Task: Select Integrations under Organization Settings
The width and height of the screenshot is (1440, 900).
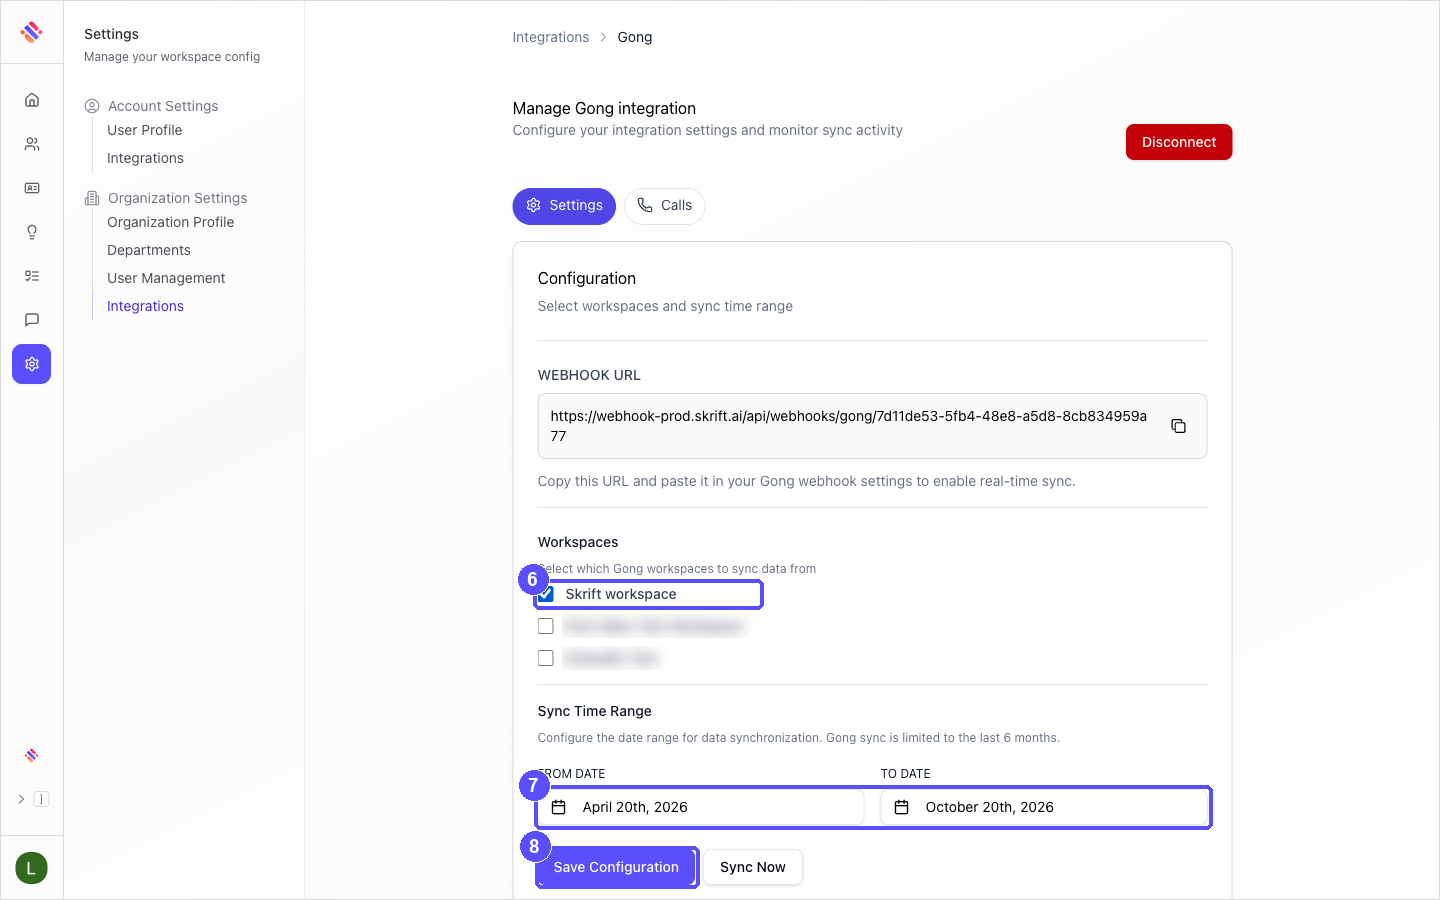Action: tap(145, 306)
